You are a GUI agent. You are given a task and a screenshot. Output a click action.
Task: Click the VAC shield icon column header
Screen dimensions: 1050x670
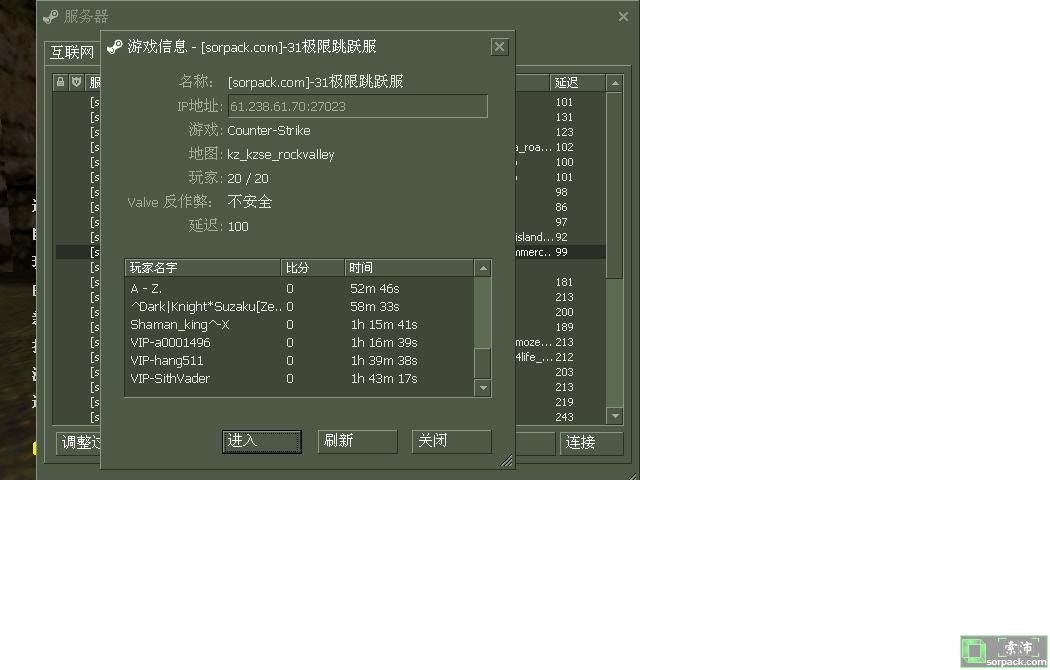[x=76, y=82]
